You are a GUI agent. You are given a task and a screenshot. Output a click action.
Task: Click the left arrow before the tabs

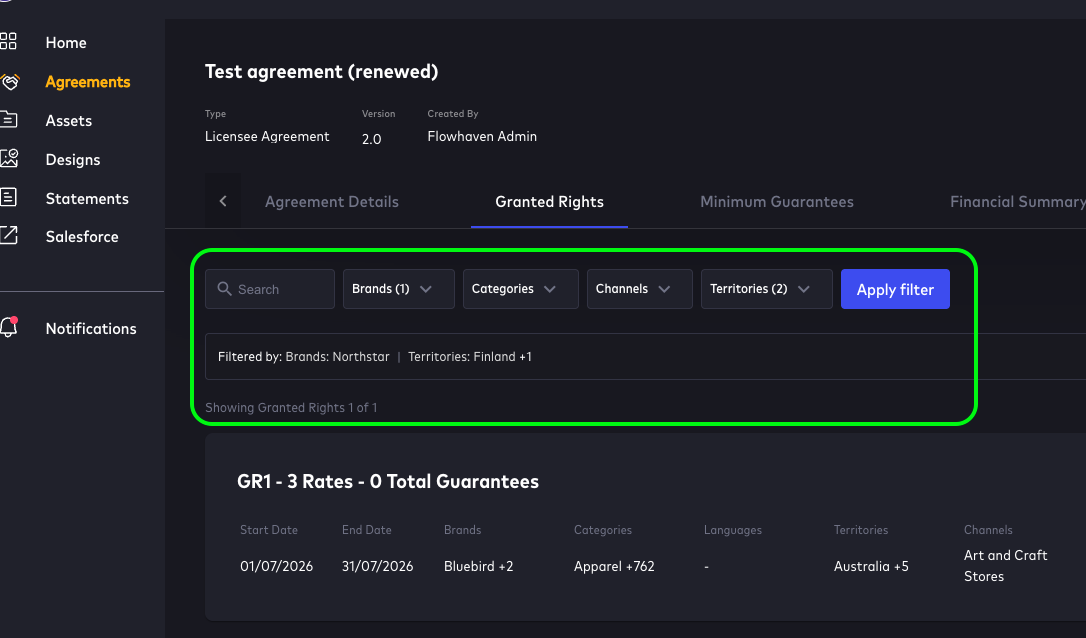(x=223, y=201)
